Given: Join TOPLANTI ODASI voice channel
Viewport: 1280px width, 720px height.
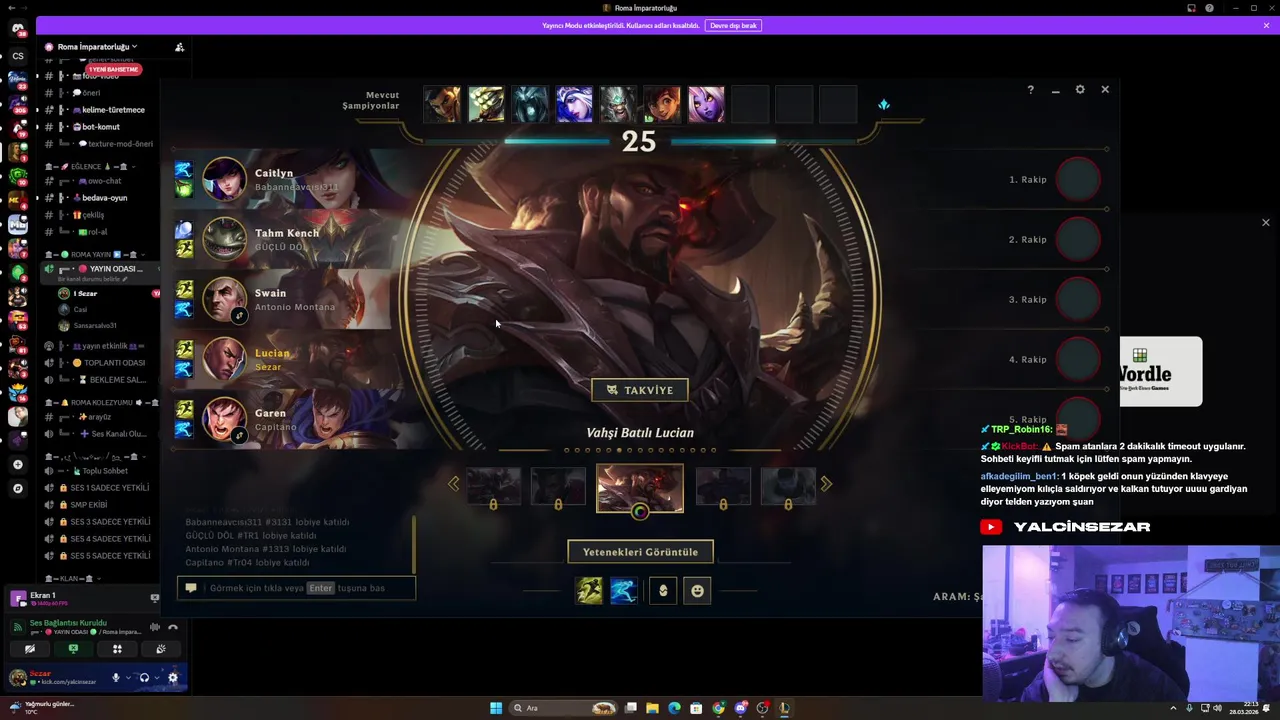Looking at the screenshot, I should point(100,363).
